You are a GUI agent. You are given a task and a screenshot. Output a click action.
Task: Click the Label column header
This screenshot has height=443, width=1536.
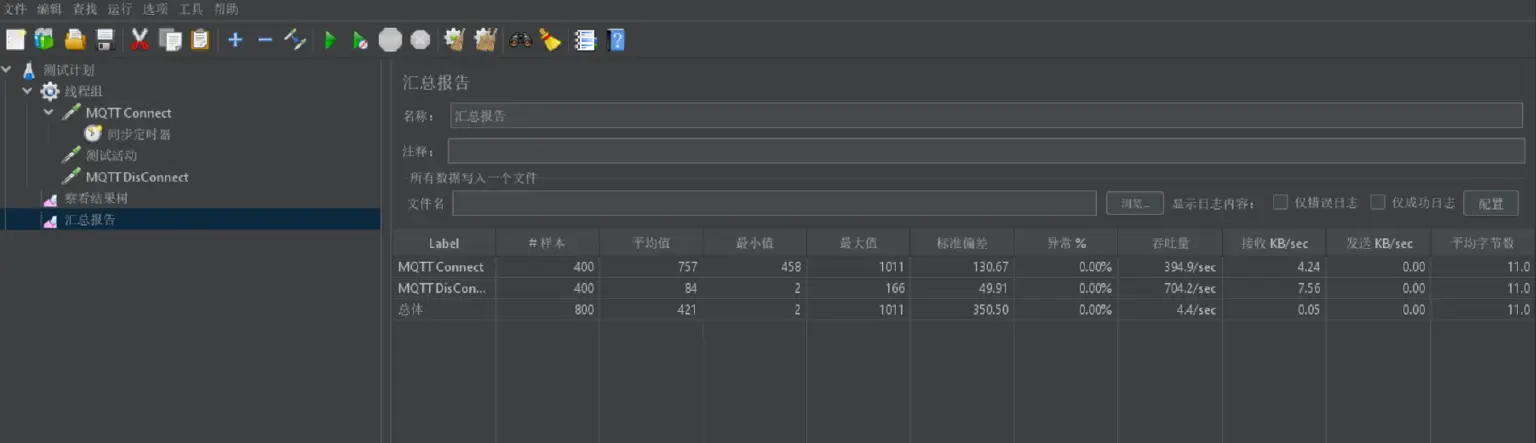pyautogui.click(x=444, y=243)
